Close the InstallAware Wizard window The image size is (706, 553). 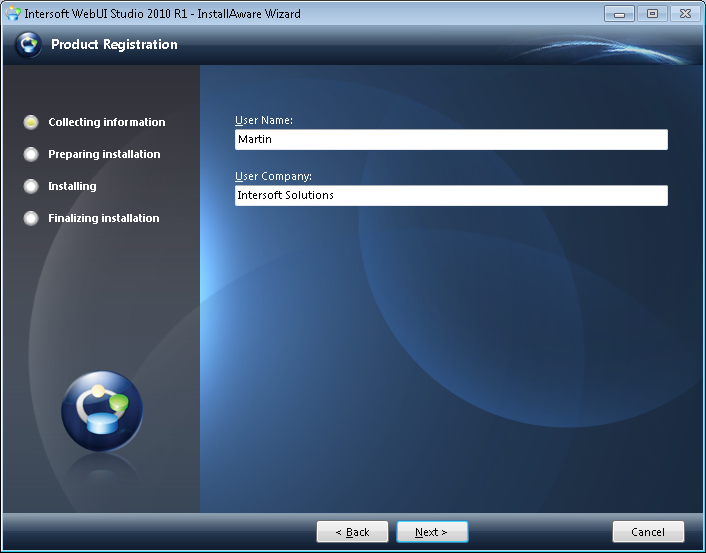(x=685, y=14)
